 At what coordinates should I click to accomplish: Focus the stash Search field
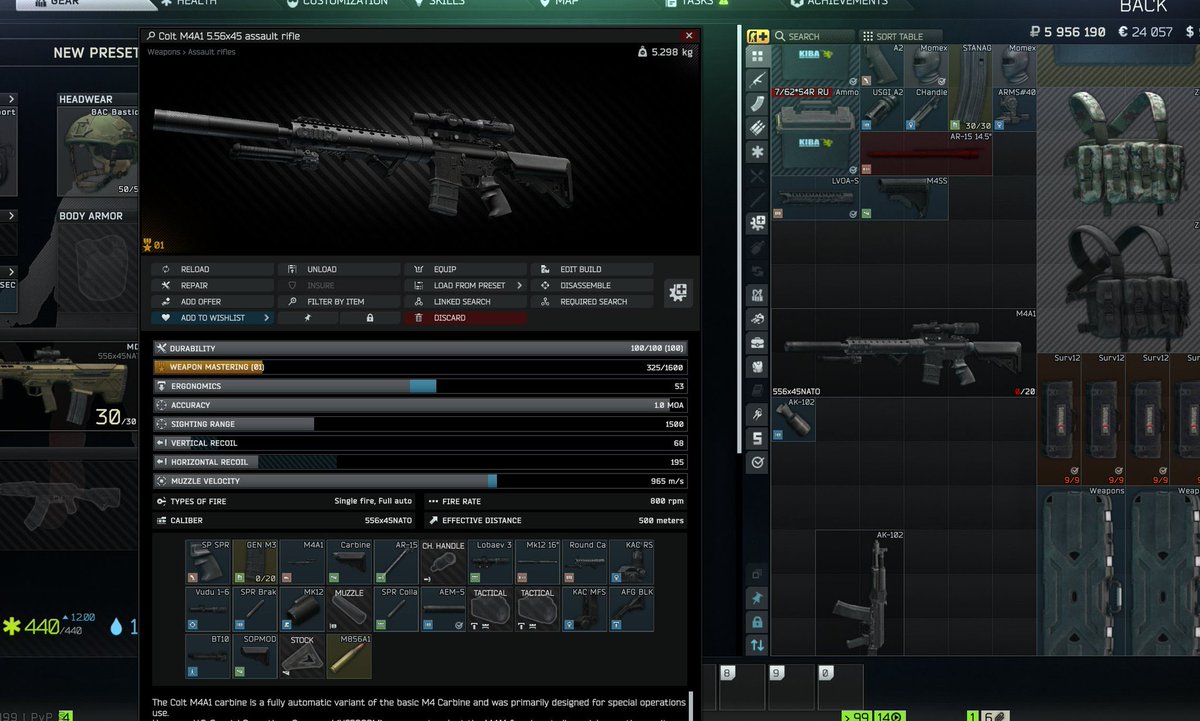(x=814, y=36)
